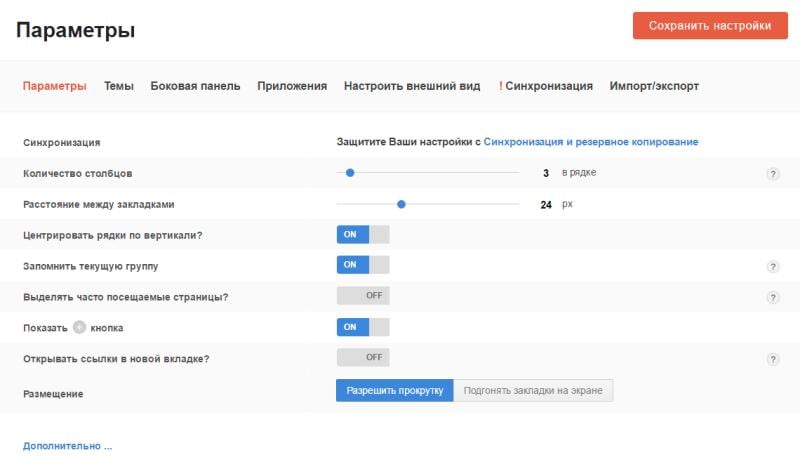Click the column count value 3
The height and width of the screenshot is (462, 800).
tap(546, 173)
